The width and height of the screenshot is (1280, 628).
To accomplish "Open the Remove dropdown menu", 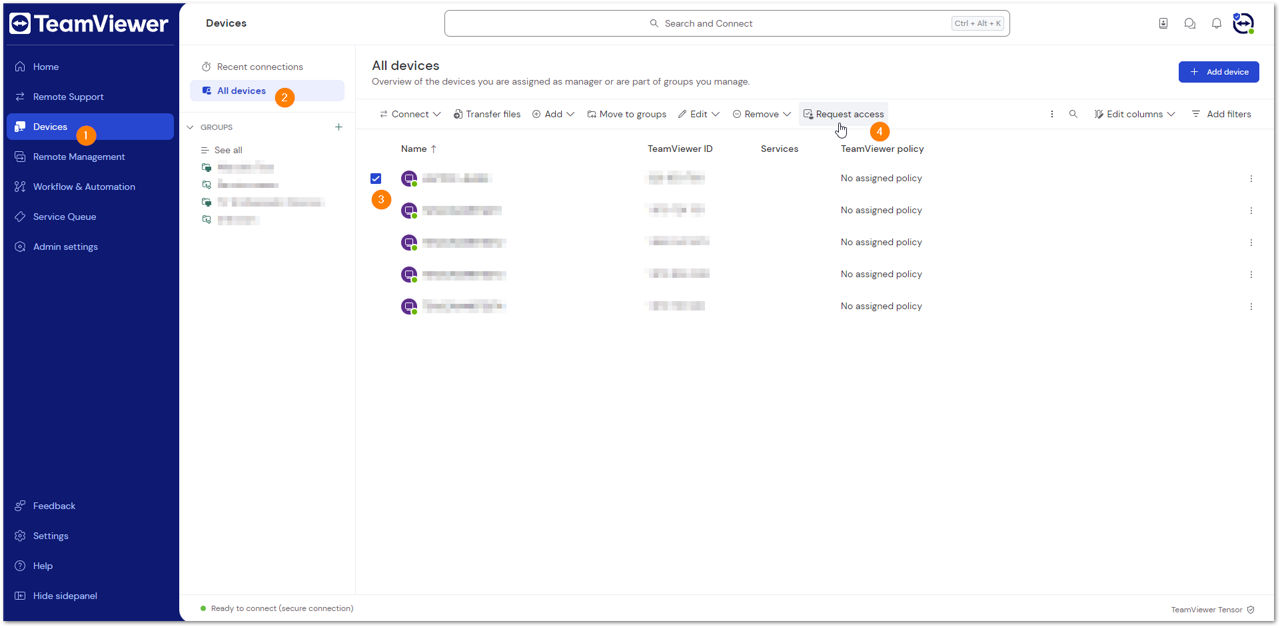I will (x=761, y=114).
